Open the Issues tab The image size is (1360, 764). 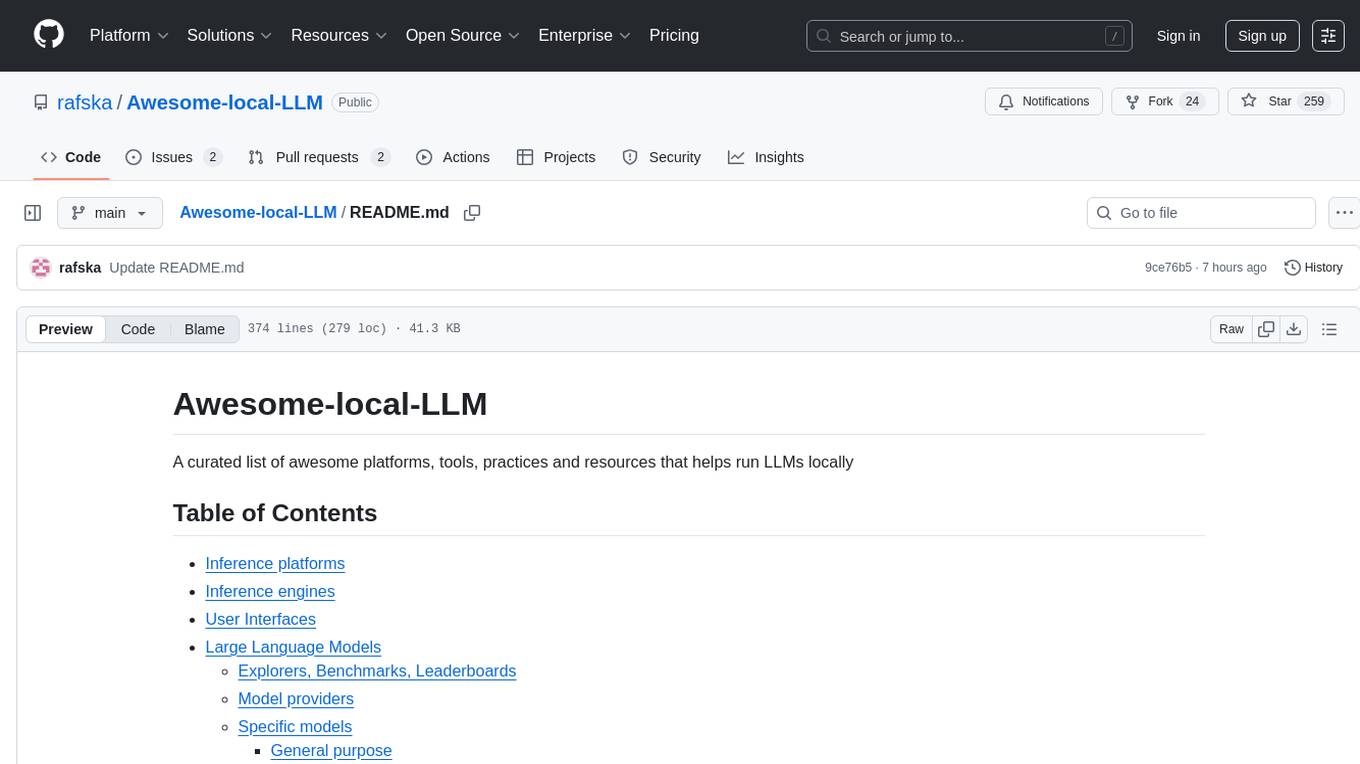coord(173,157)
